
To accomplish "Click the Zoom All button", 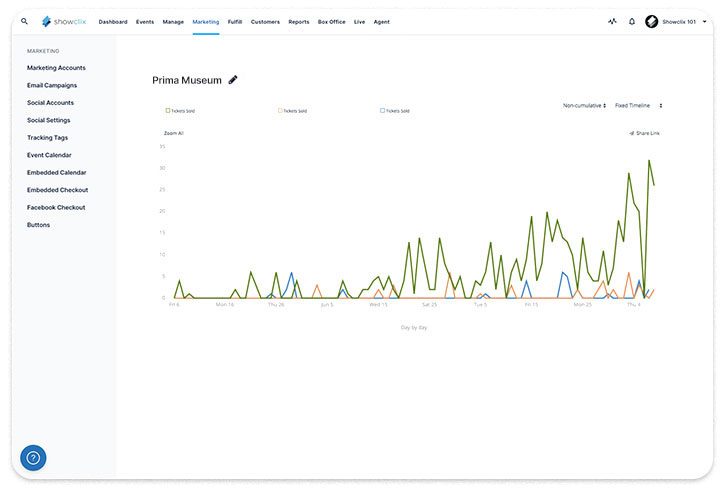I will pos(173,133).
